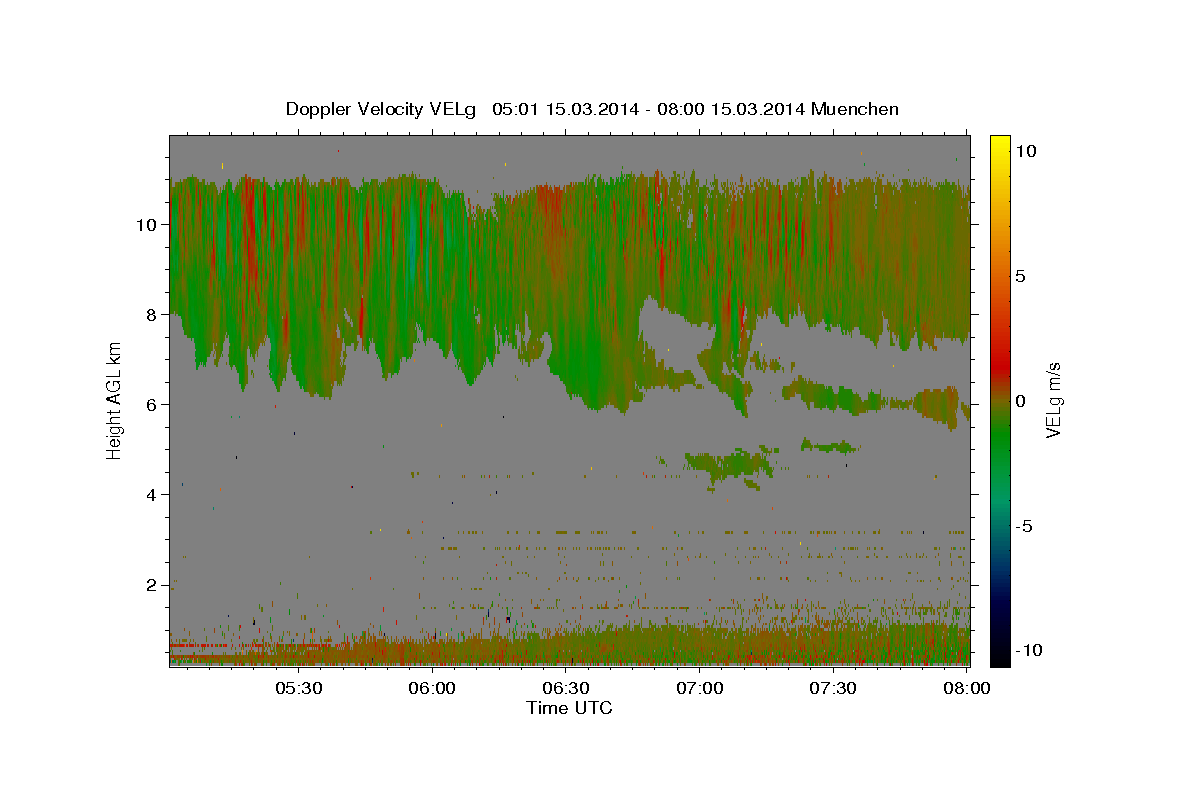Screen dimensions: 1200x800
Task: Click the 'VELg m/s' colorbar label
Action: 1053,400
